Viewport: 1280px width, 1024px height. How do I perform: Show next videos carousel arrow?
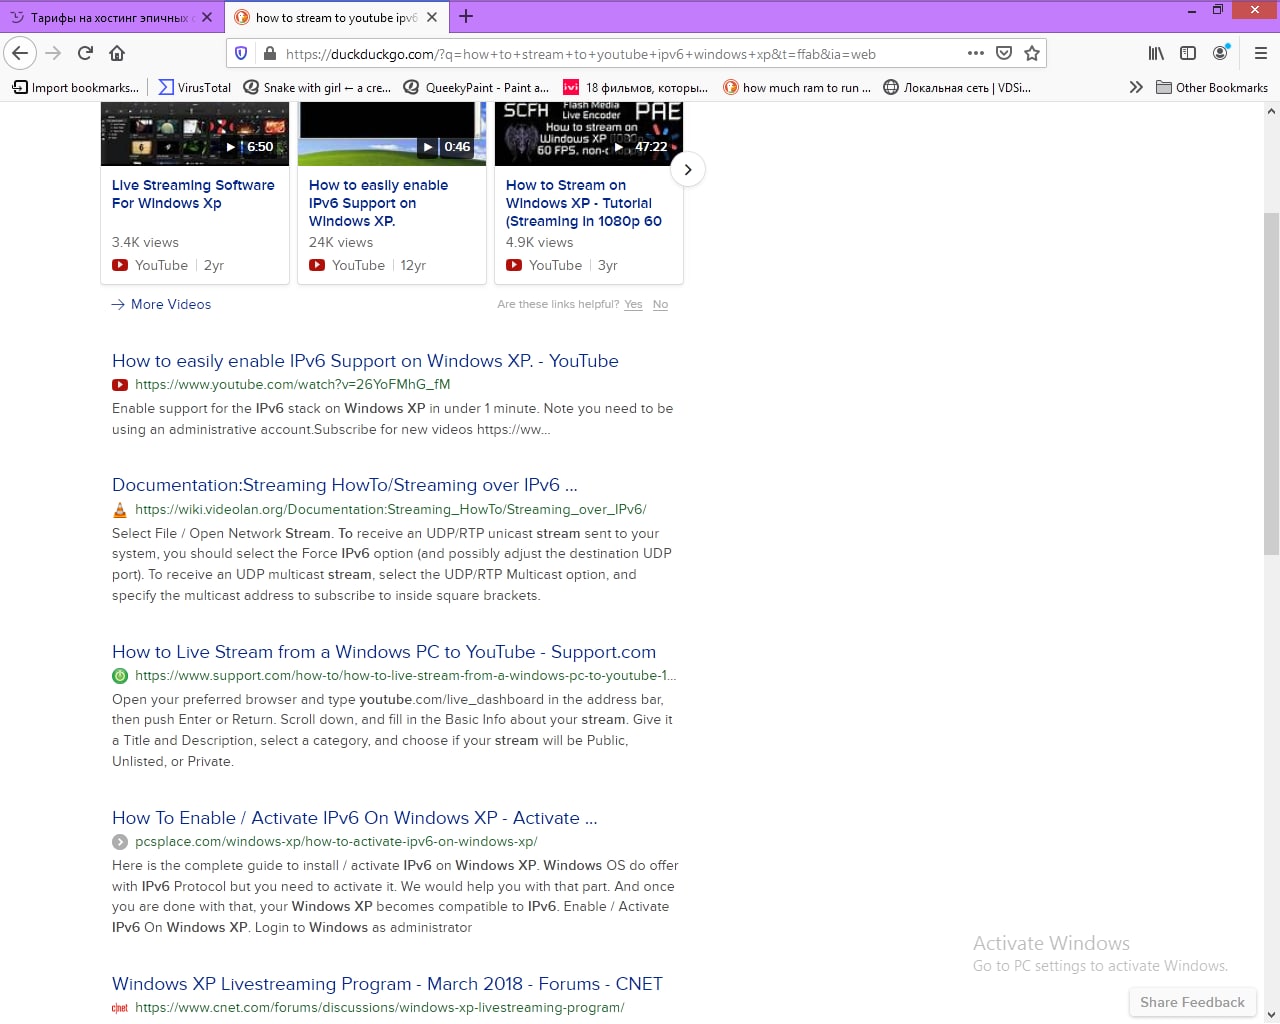coord(687,169)
